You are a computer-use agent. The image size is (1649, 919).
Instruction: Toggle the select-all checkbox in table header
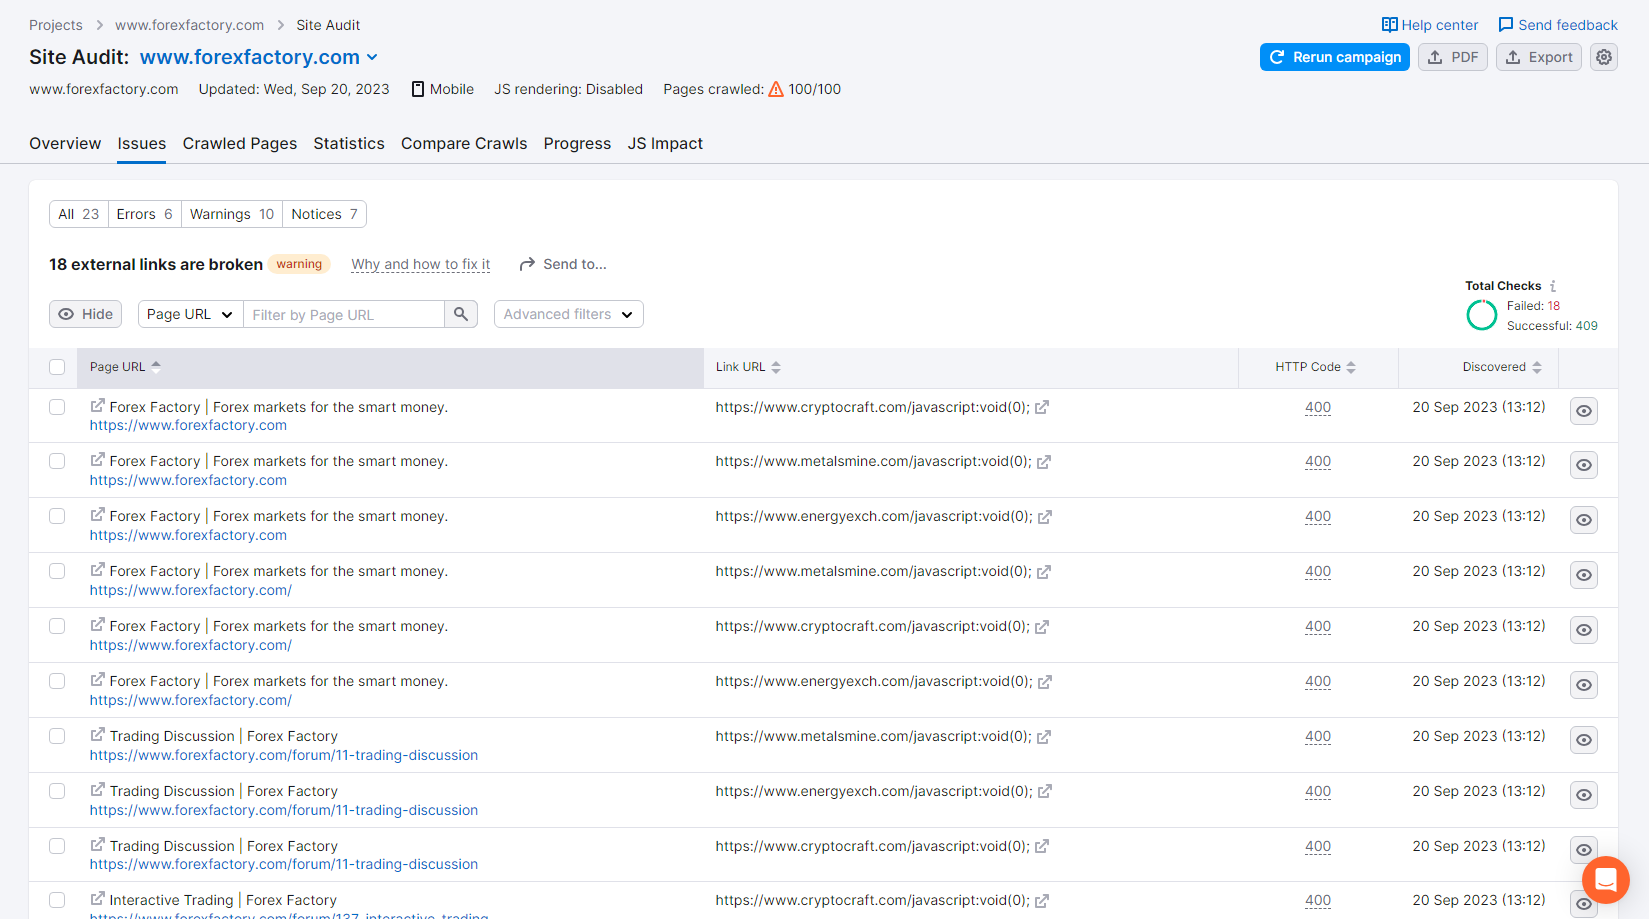click(57, 367)
